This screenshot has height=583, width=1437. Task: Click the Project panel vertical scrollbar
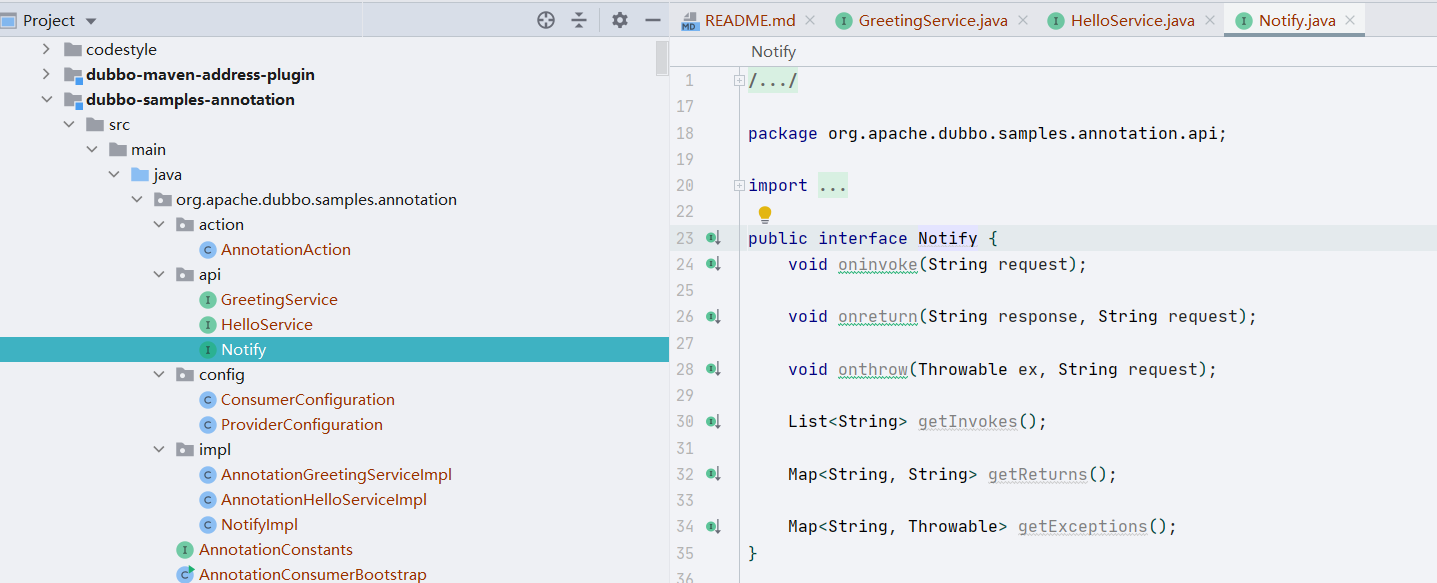point(662,58)
